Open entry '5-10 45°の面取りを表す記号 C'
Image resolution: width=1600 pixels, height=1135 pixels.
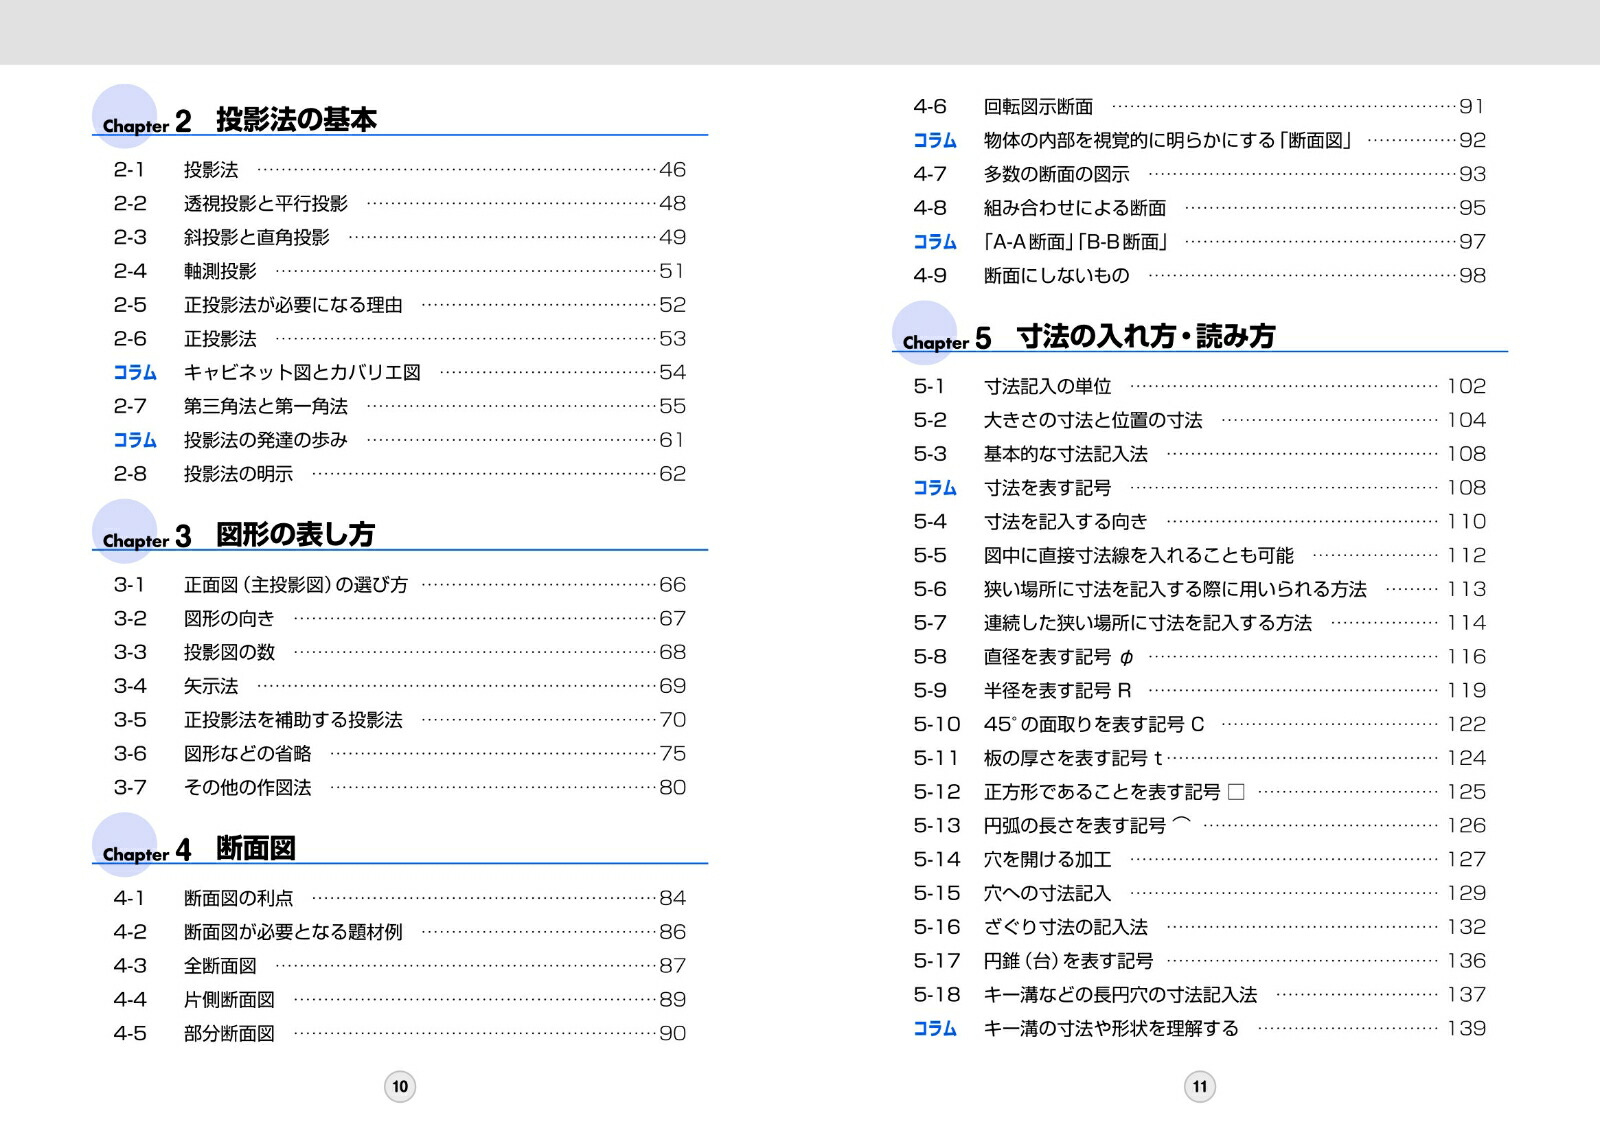click(x=1200, y=725)
